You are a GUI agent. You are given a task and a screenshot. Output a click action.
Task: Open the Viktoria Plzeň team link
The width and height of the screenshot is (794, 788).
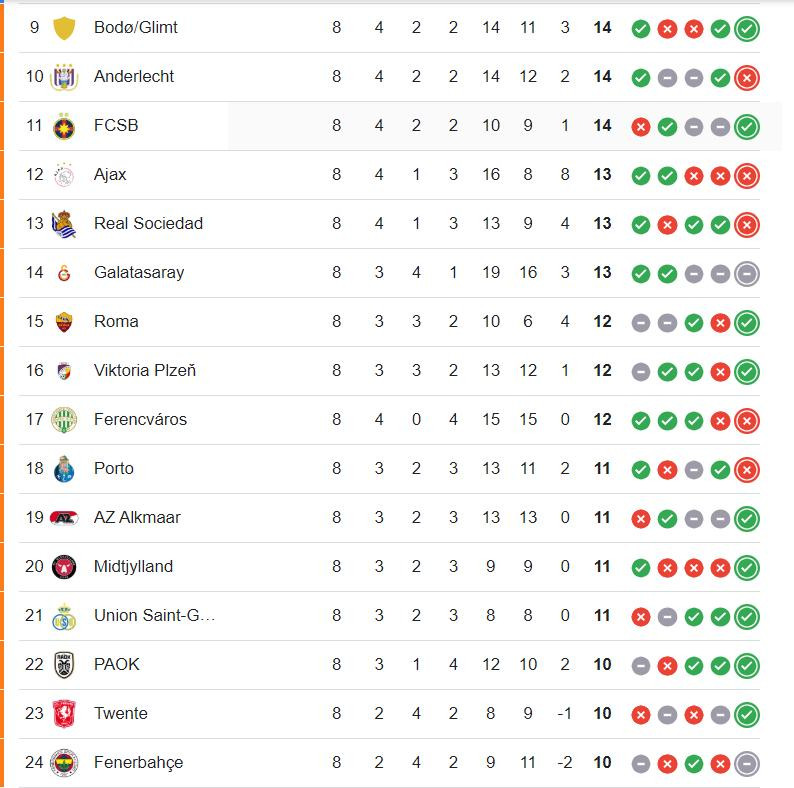click(x=145, y=370)
